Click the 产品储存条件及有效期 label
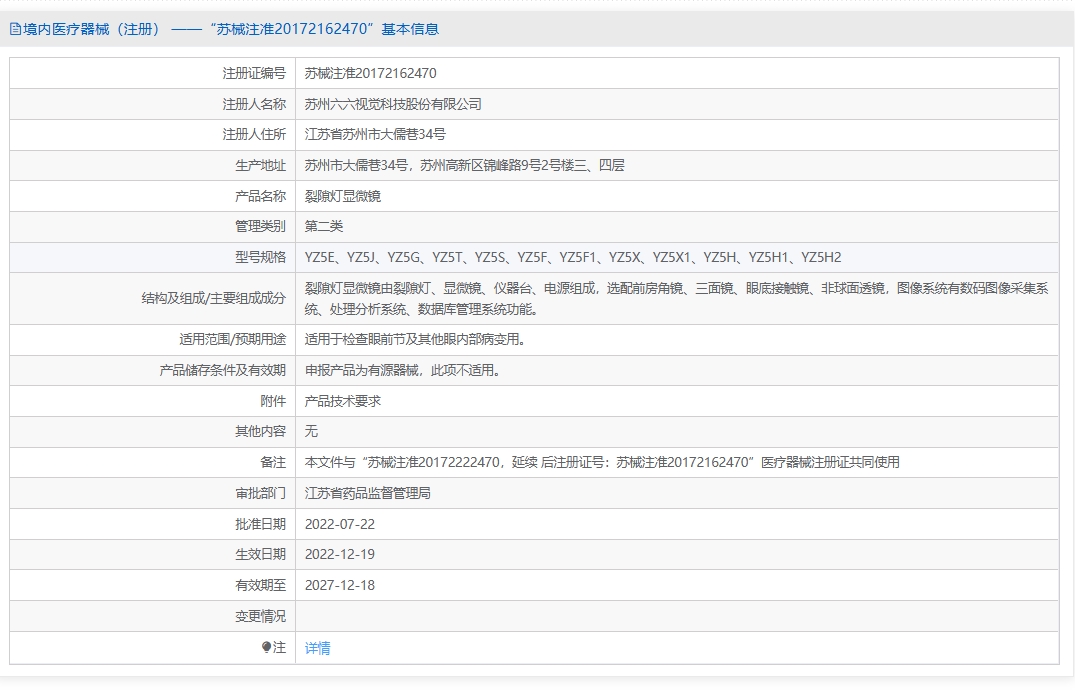The height and width of the screenshot is (692, 1075). pyautogui.click(x=222, y=370)
